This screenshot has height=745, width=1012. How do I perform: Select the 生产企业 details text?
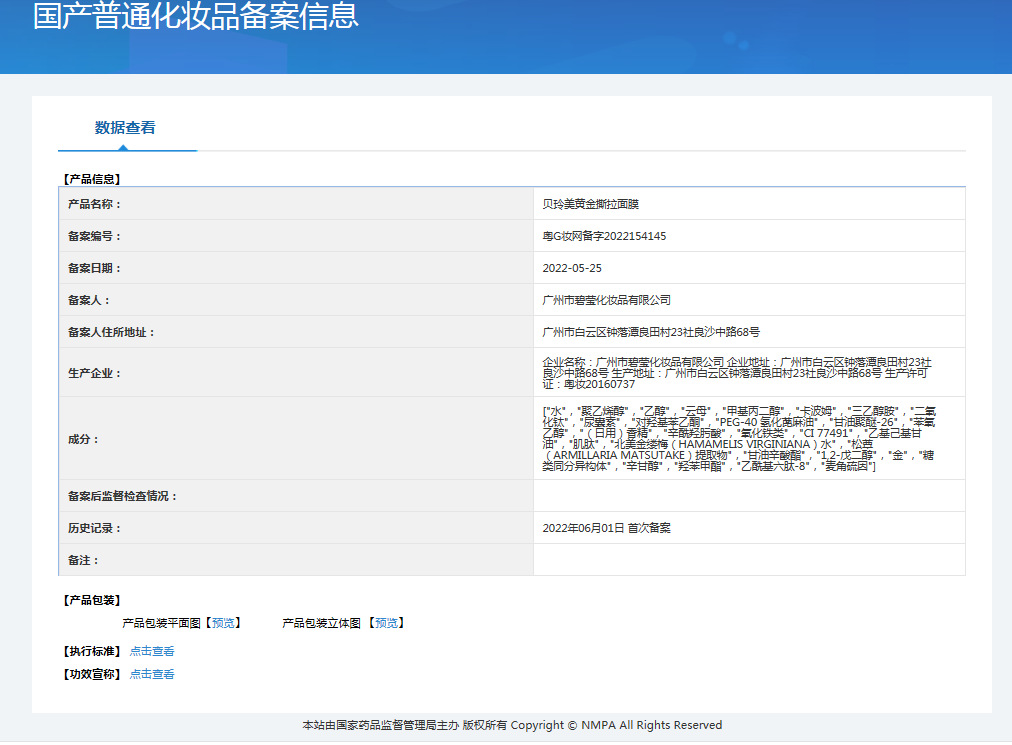737,373
